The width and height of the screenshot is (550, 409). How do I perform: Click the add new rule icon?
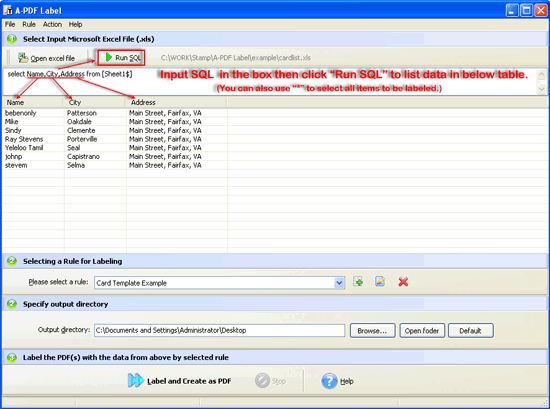[358, 282]
